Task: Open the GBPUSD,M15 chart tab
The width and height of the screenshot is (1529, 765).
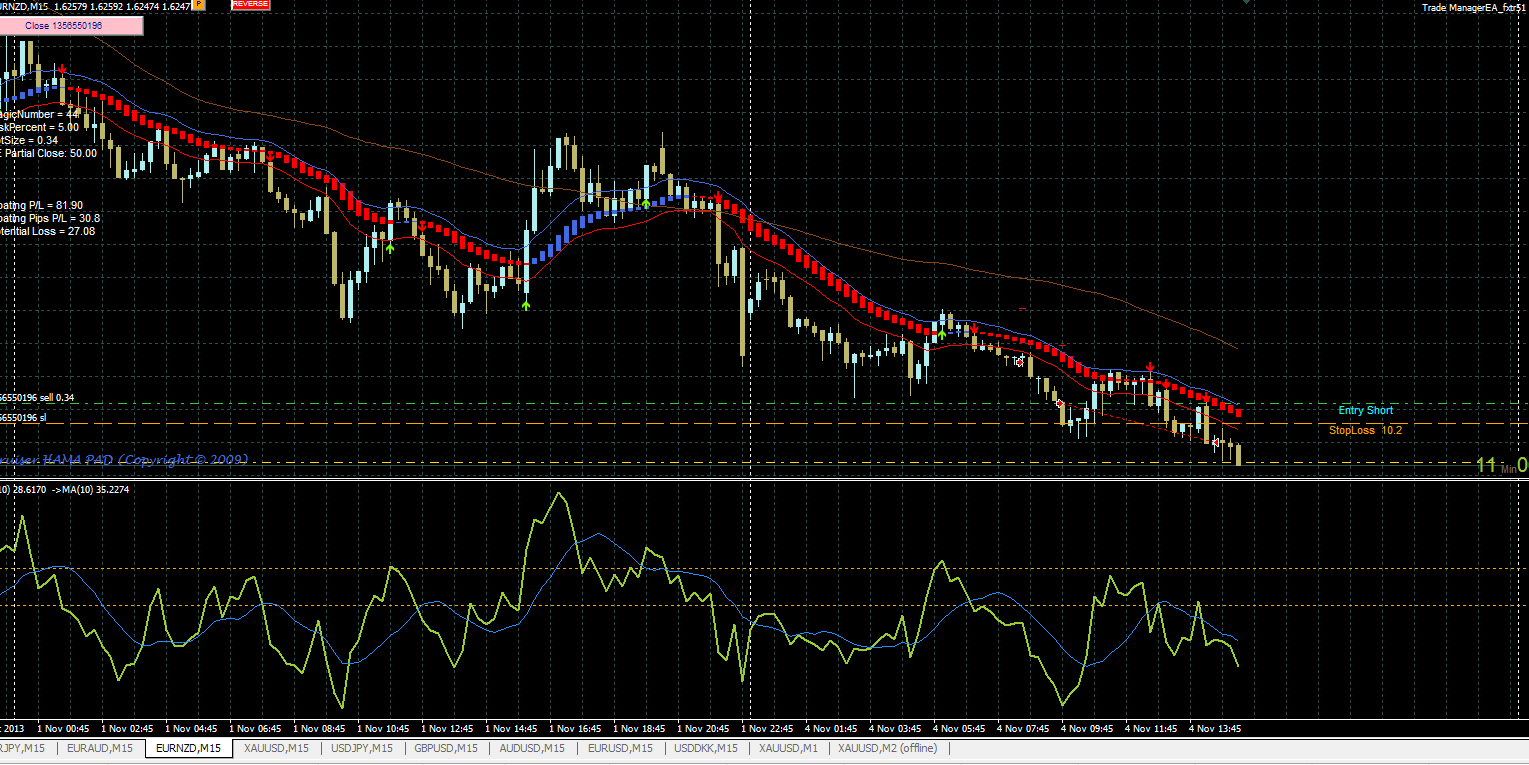Action: click(x=445, y=748)
